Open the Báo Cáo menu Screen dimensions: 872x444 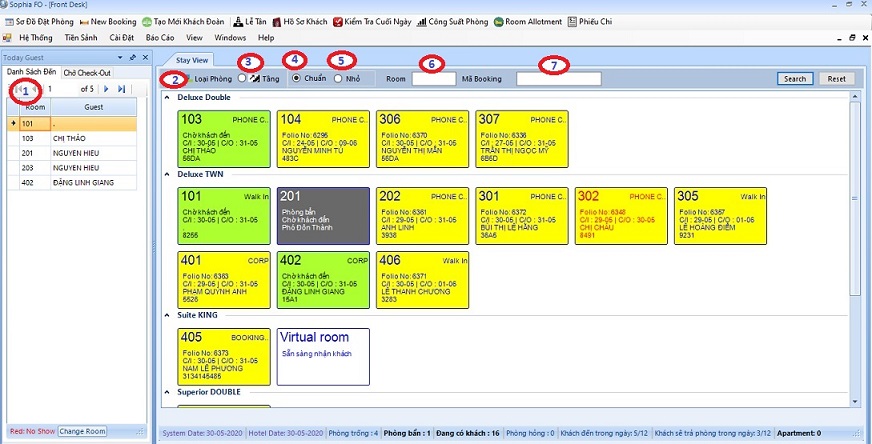(160, 38)
